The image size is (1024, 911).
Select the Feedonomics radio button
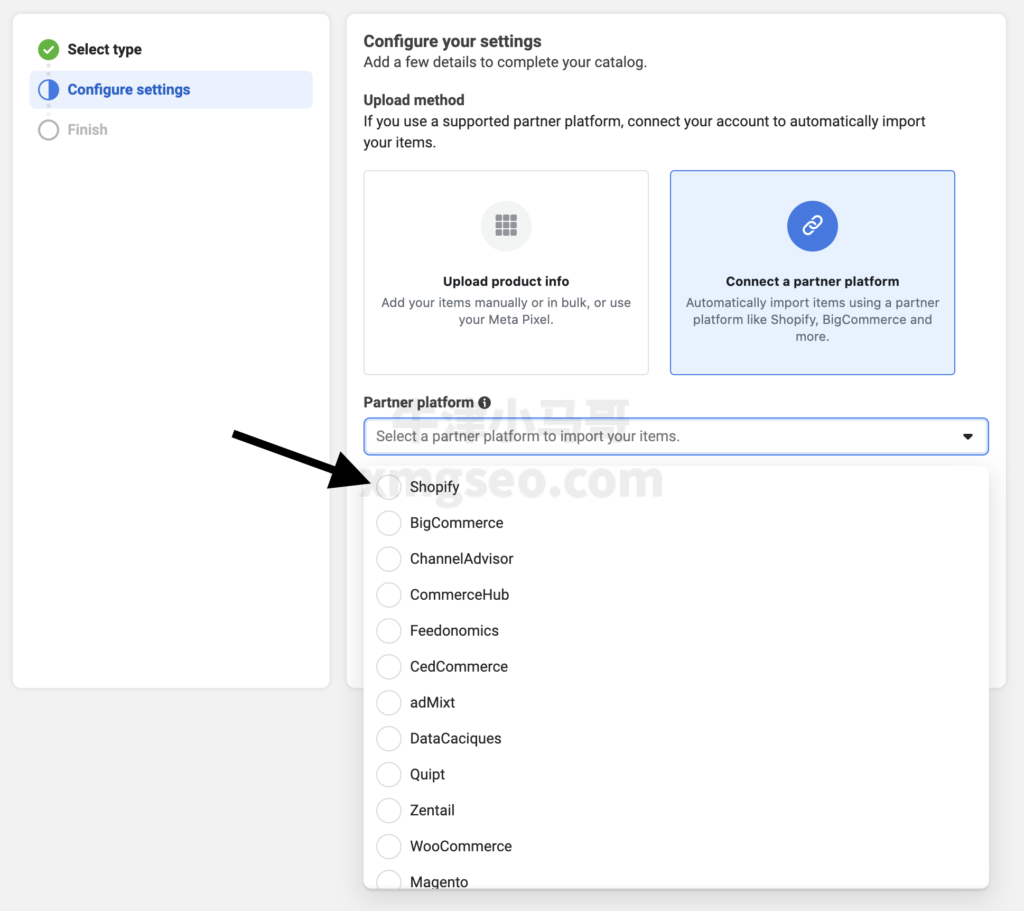click(x=389, y=630)
